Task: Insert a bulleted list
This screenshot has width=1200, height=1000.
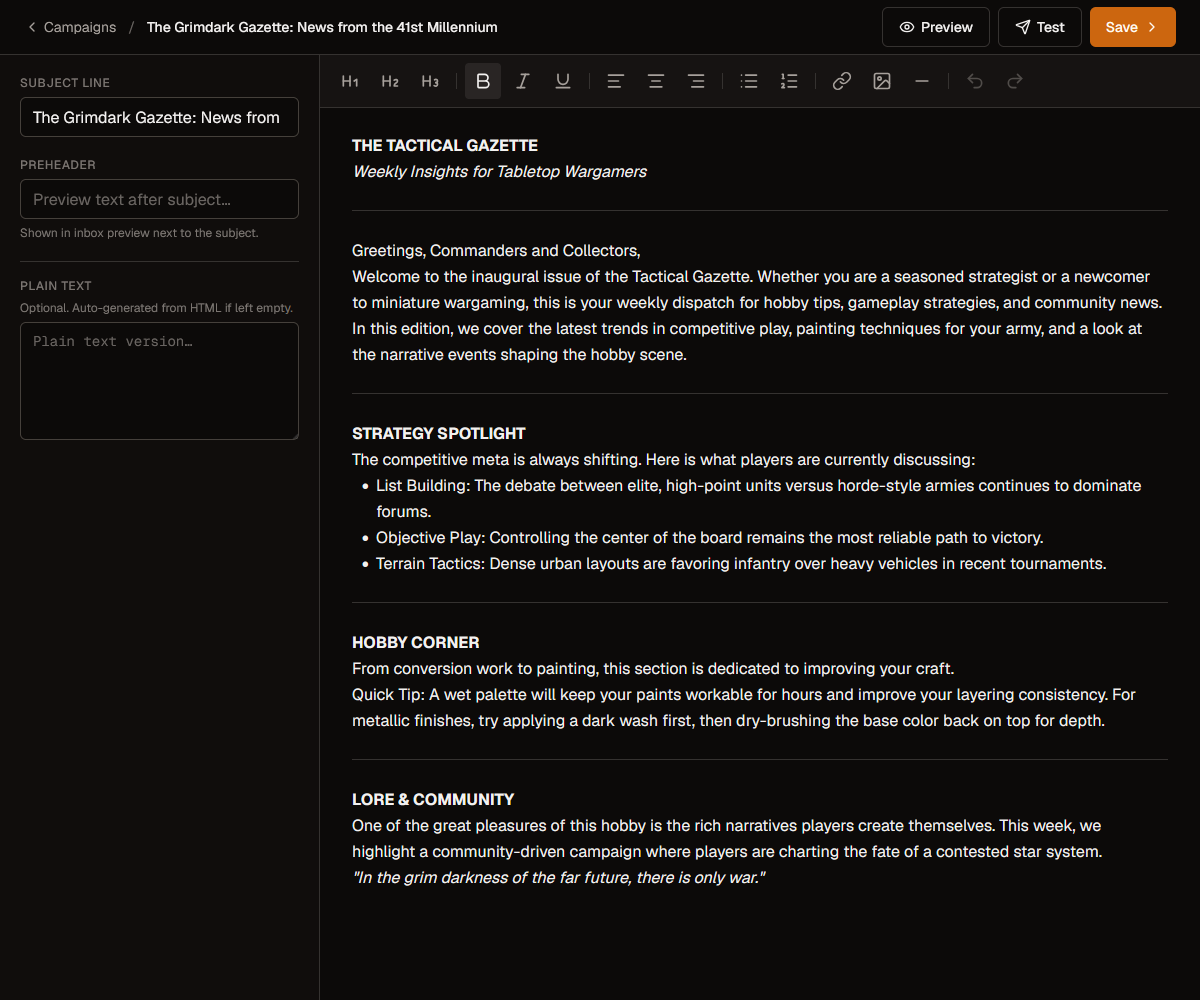Action: 749,81
